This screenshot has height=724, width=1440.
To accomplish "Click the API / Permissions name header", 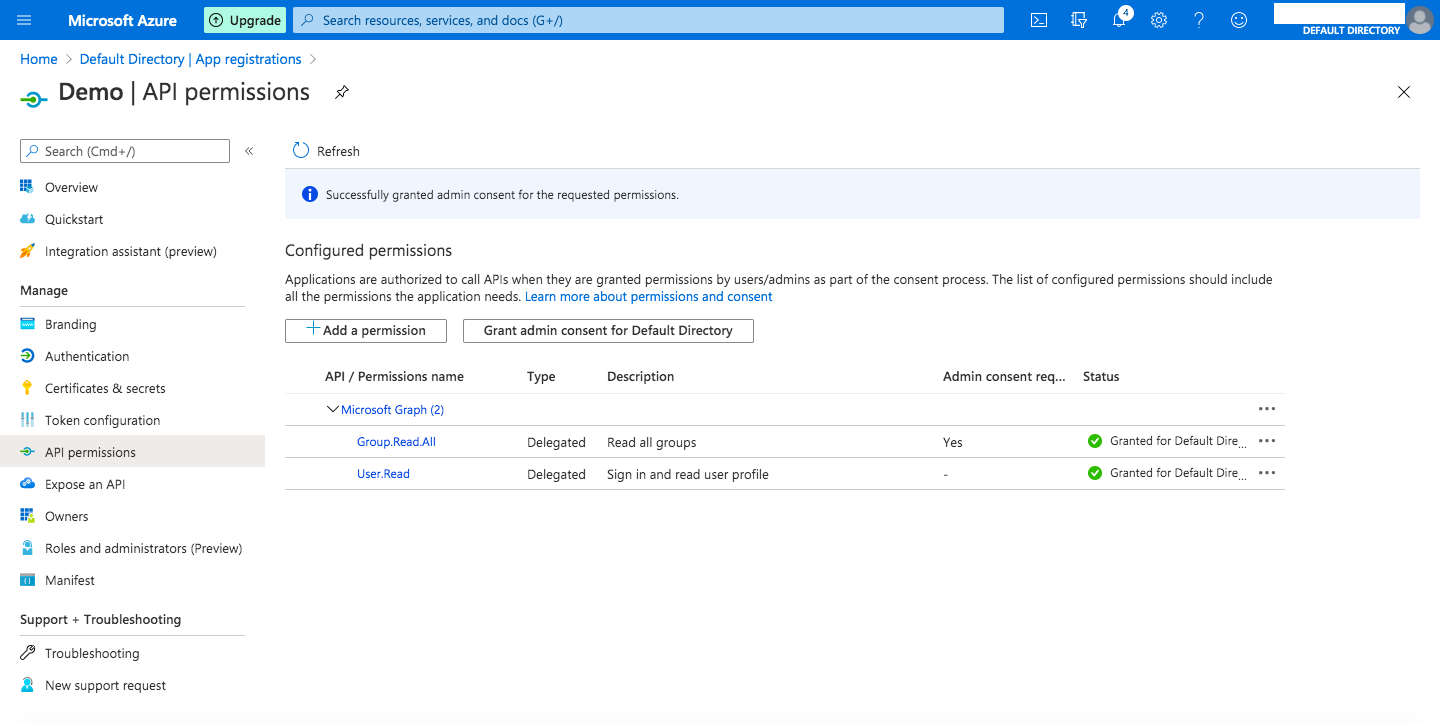I will pyautogui.click(x=394, y=377).
